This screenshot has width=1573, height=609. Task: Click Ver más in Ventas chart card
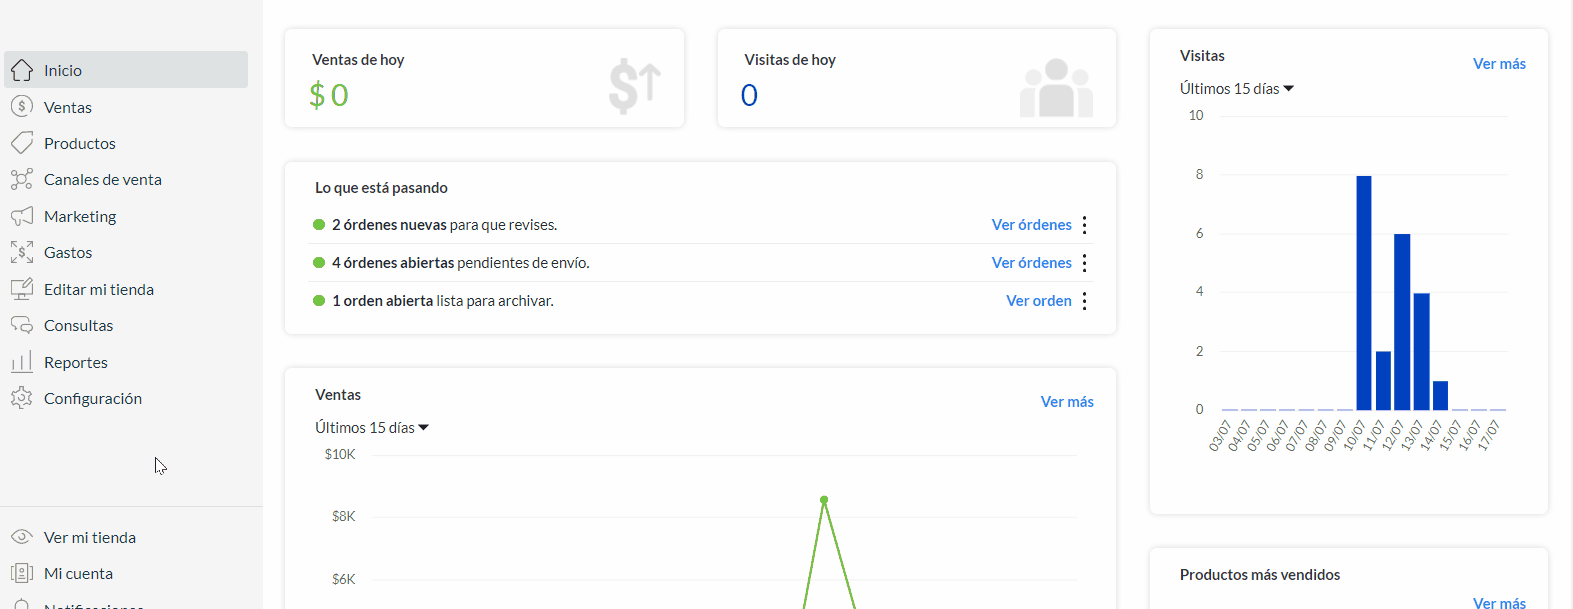click(1067, 402)
